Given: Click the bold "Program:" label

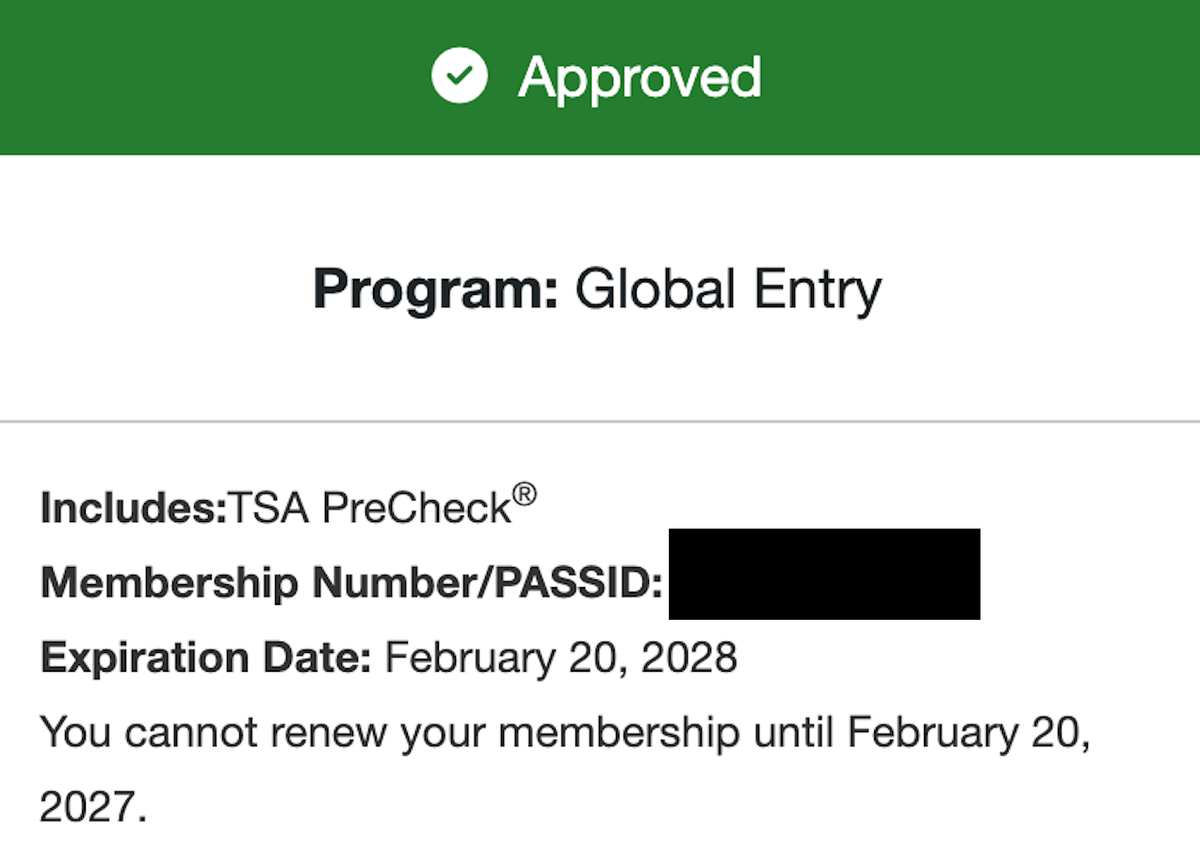Looking at the screenshot, I should pyautogui.click(x=436, y=290).
